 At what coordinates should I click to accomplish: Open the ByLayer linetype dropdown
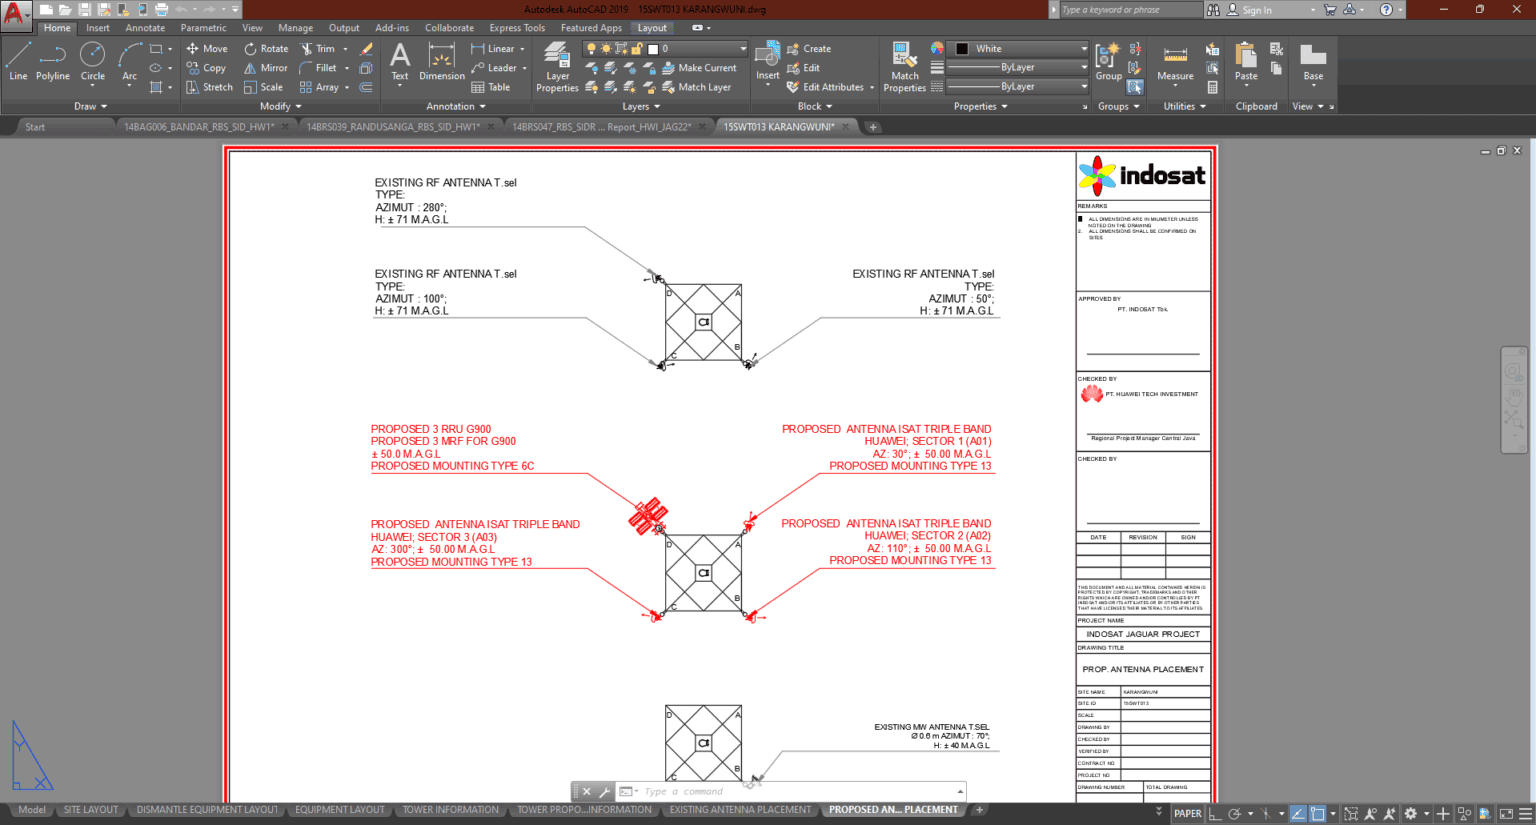1015,67
